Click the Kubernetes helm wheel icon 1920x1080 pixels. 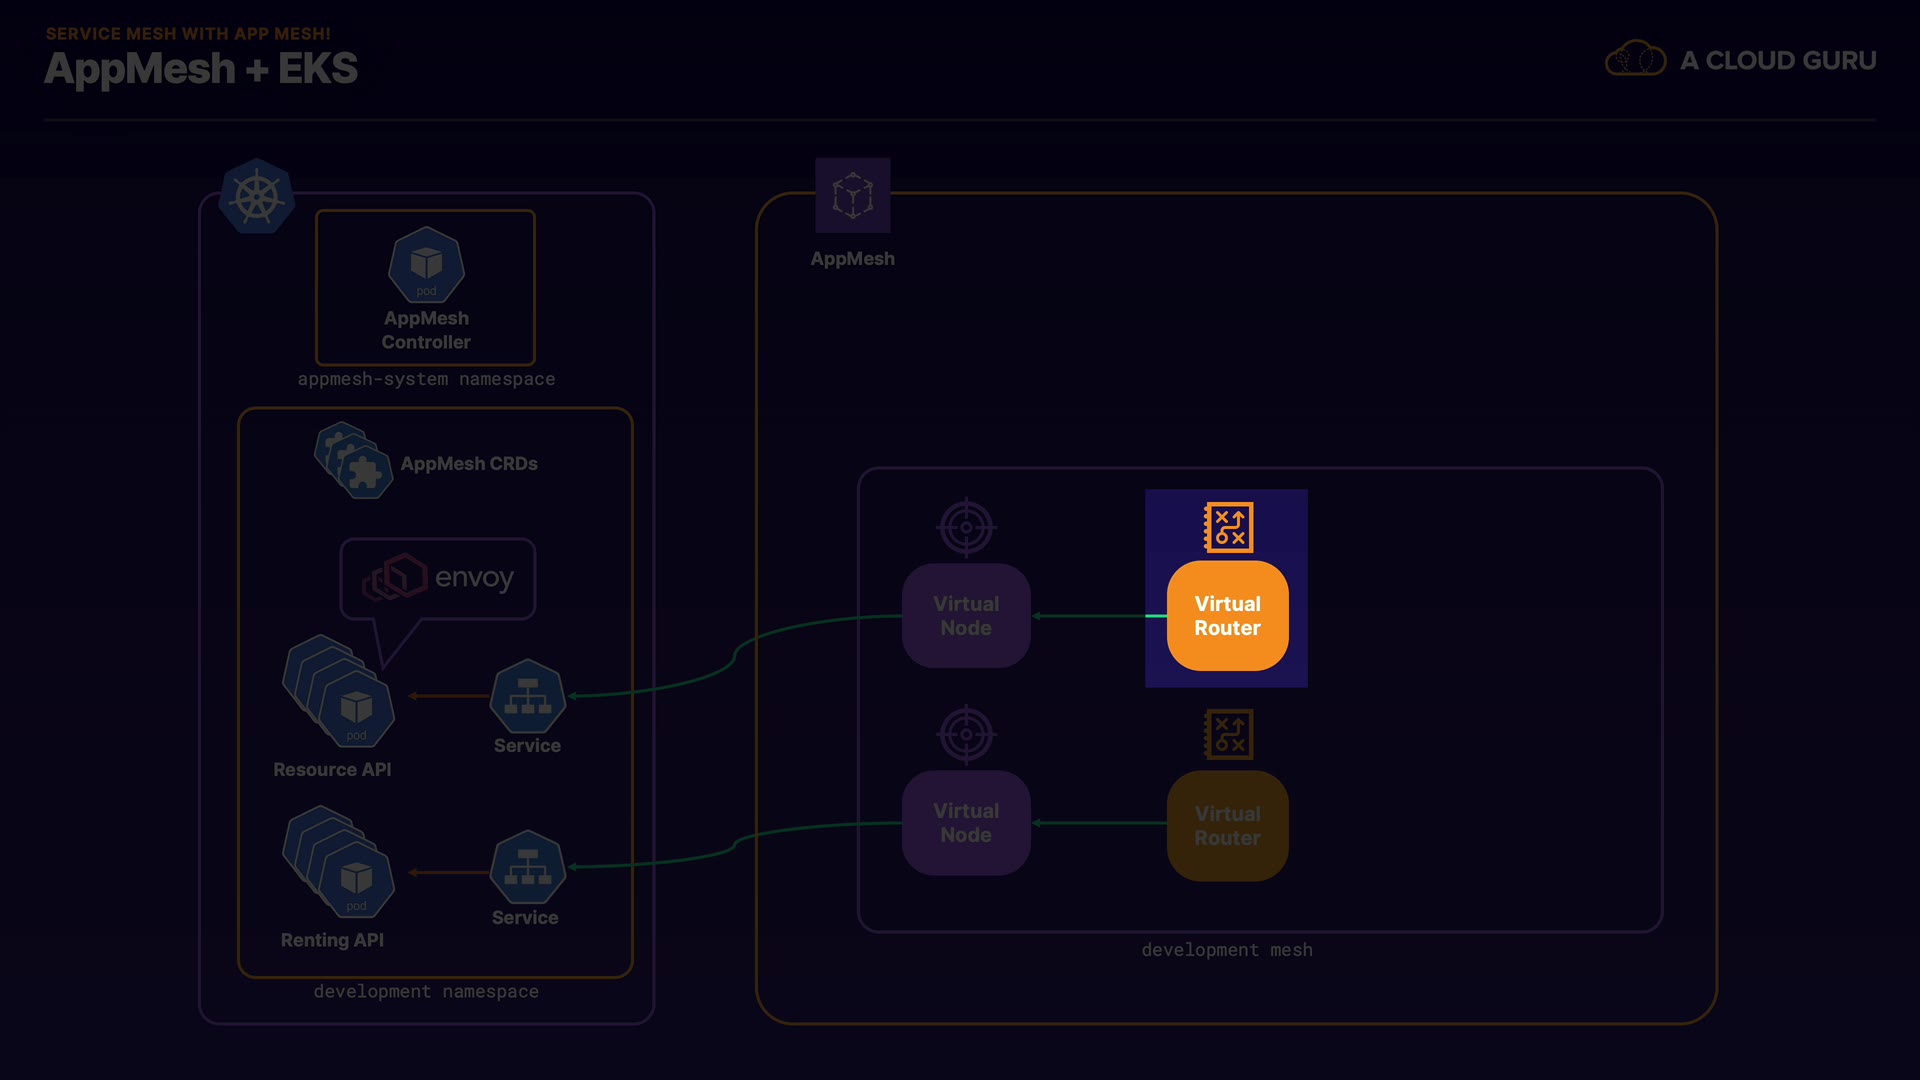(x=257, y=197)
